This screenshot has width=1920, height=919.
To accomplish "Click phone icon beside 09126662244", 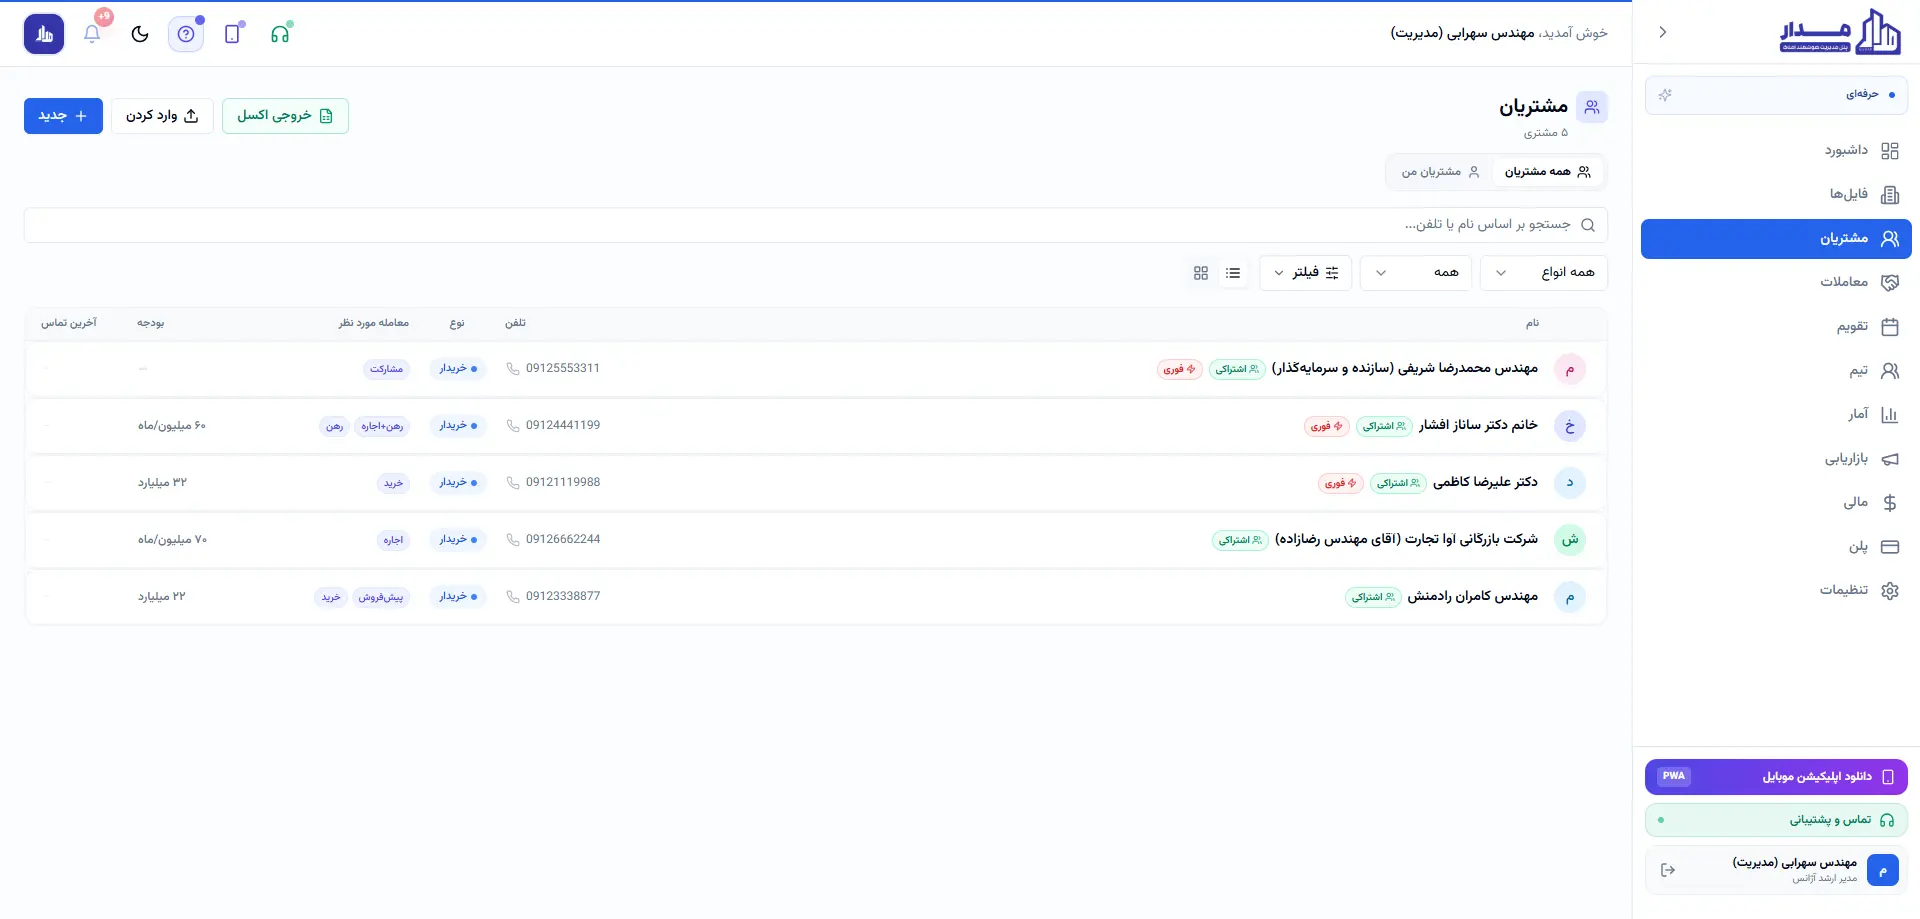I will 513,540.
